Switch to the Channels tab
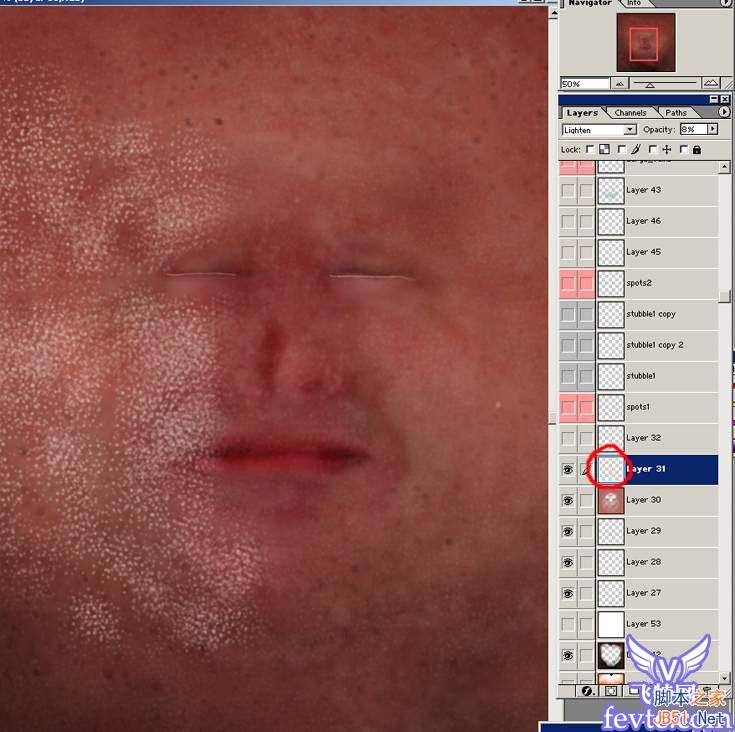Image resolution: width=735 pixels, height=732 pixels. 630,113
